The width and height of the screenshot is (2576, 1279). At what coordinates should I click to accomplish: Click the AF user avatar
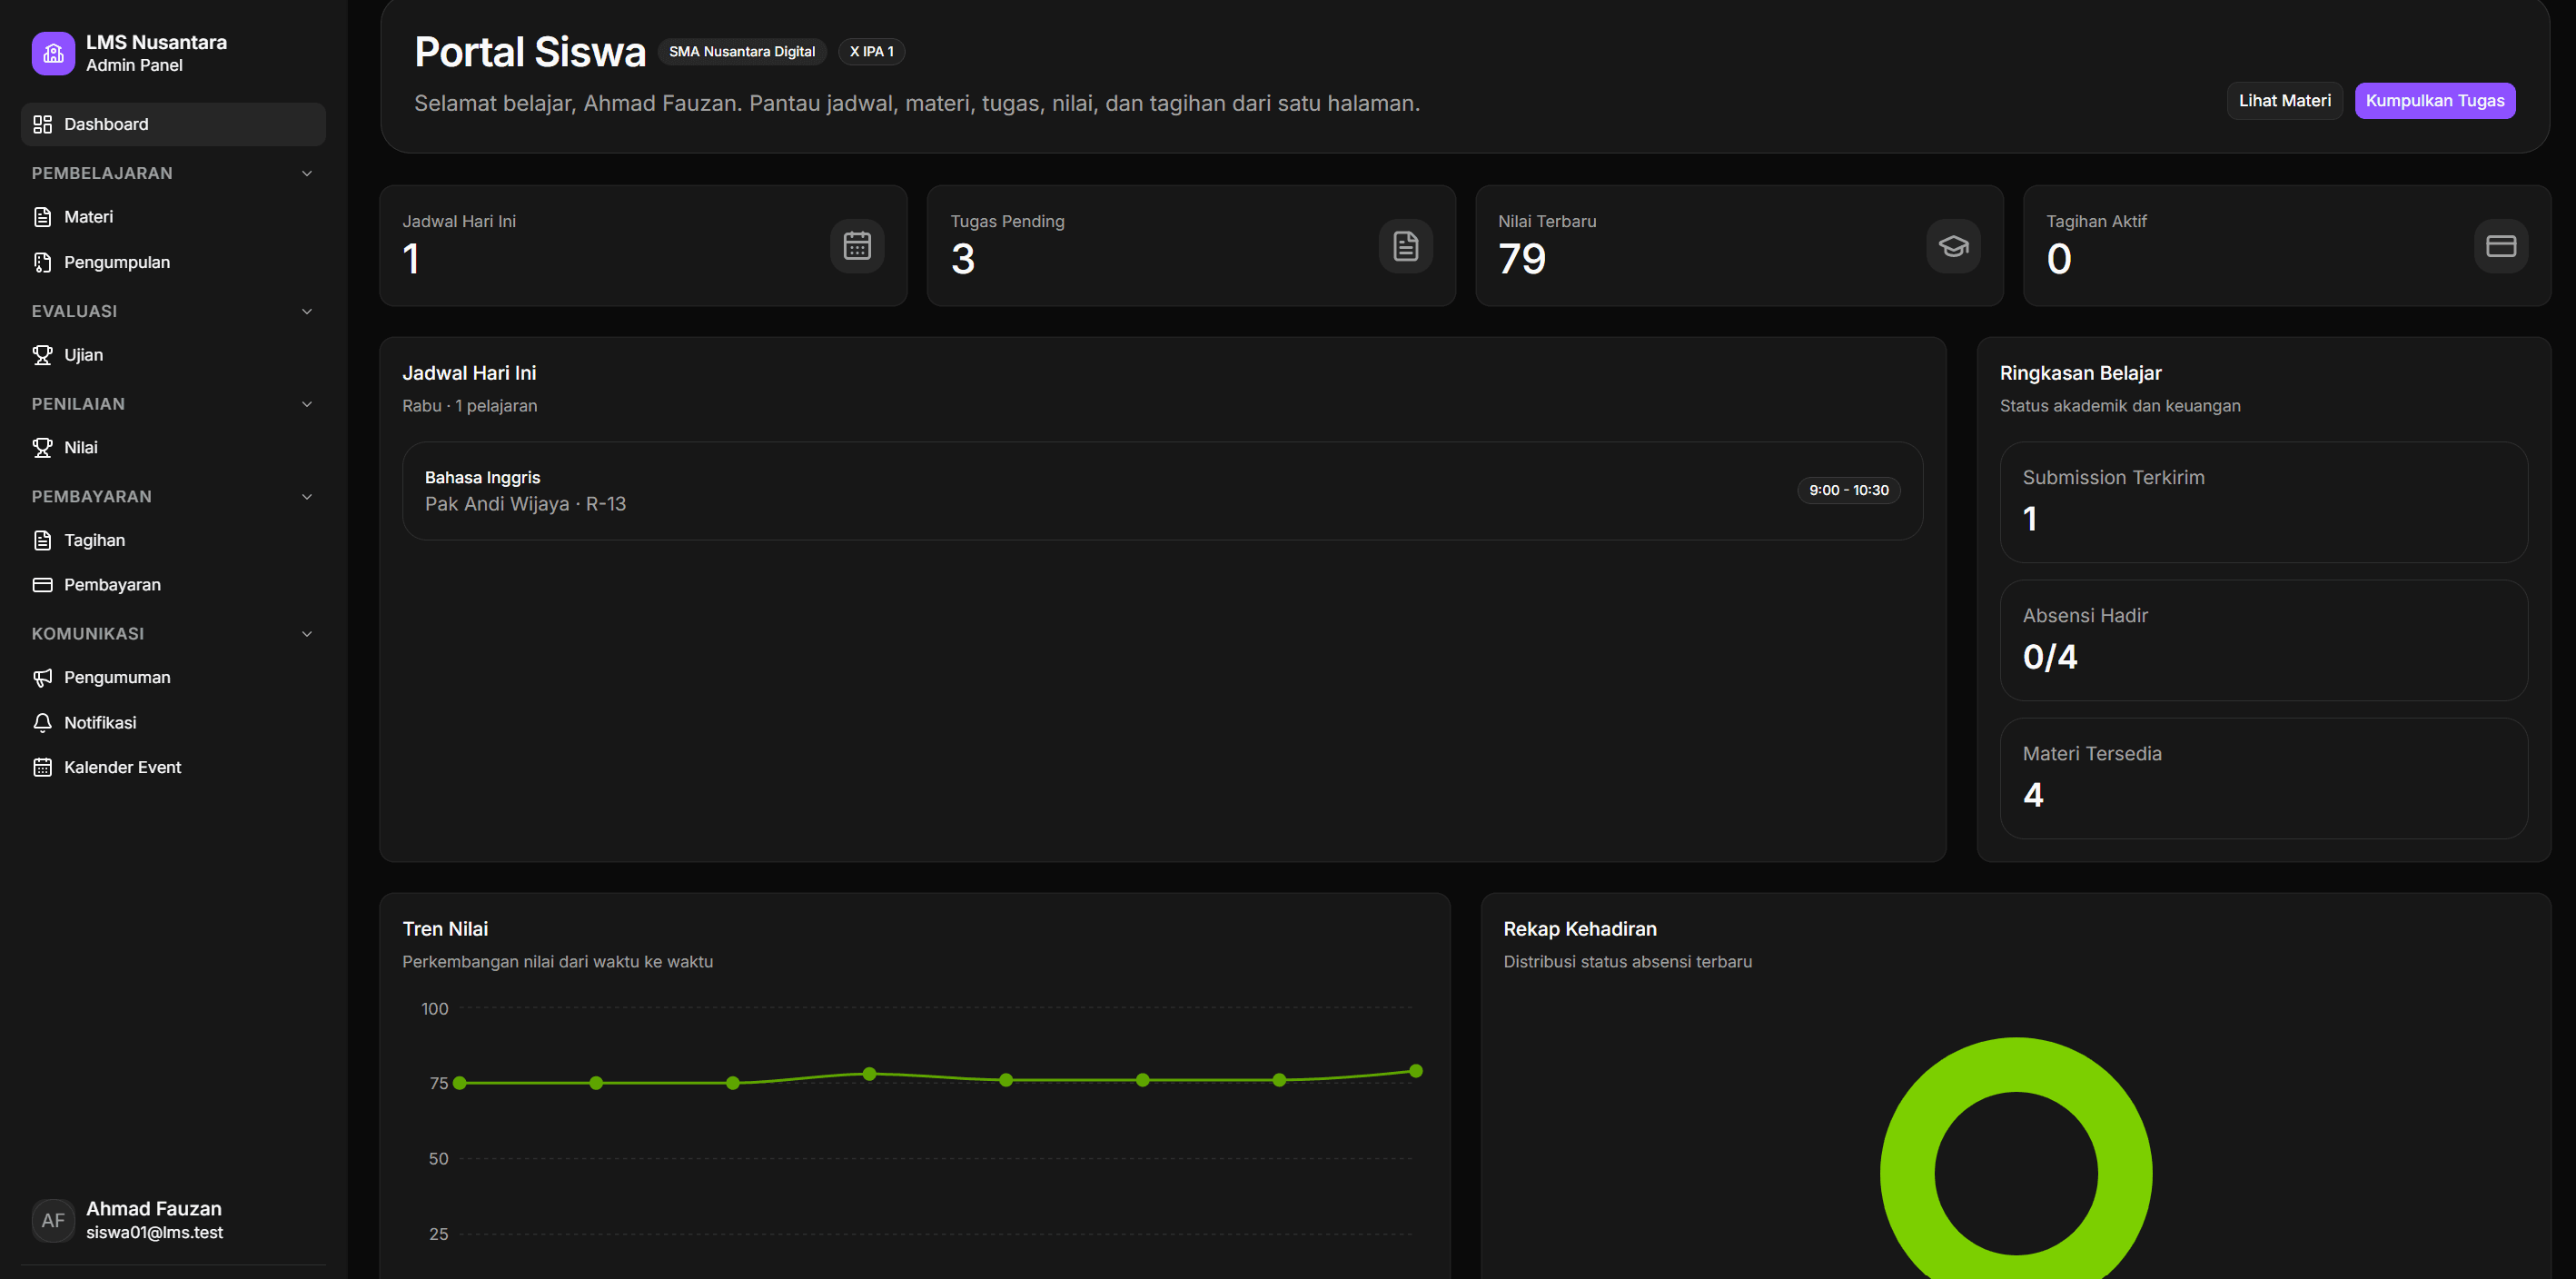[x=53, y=1220]
